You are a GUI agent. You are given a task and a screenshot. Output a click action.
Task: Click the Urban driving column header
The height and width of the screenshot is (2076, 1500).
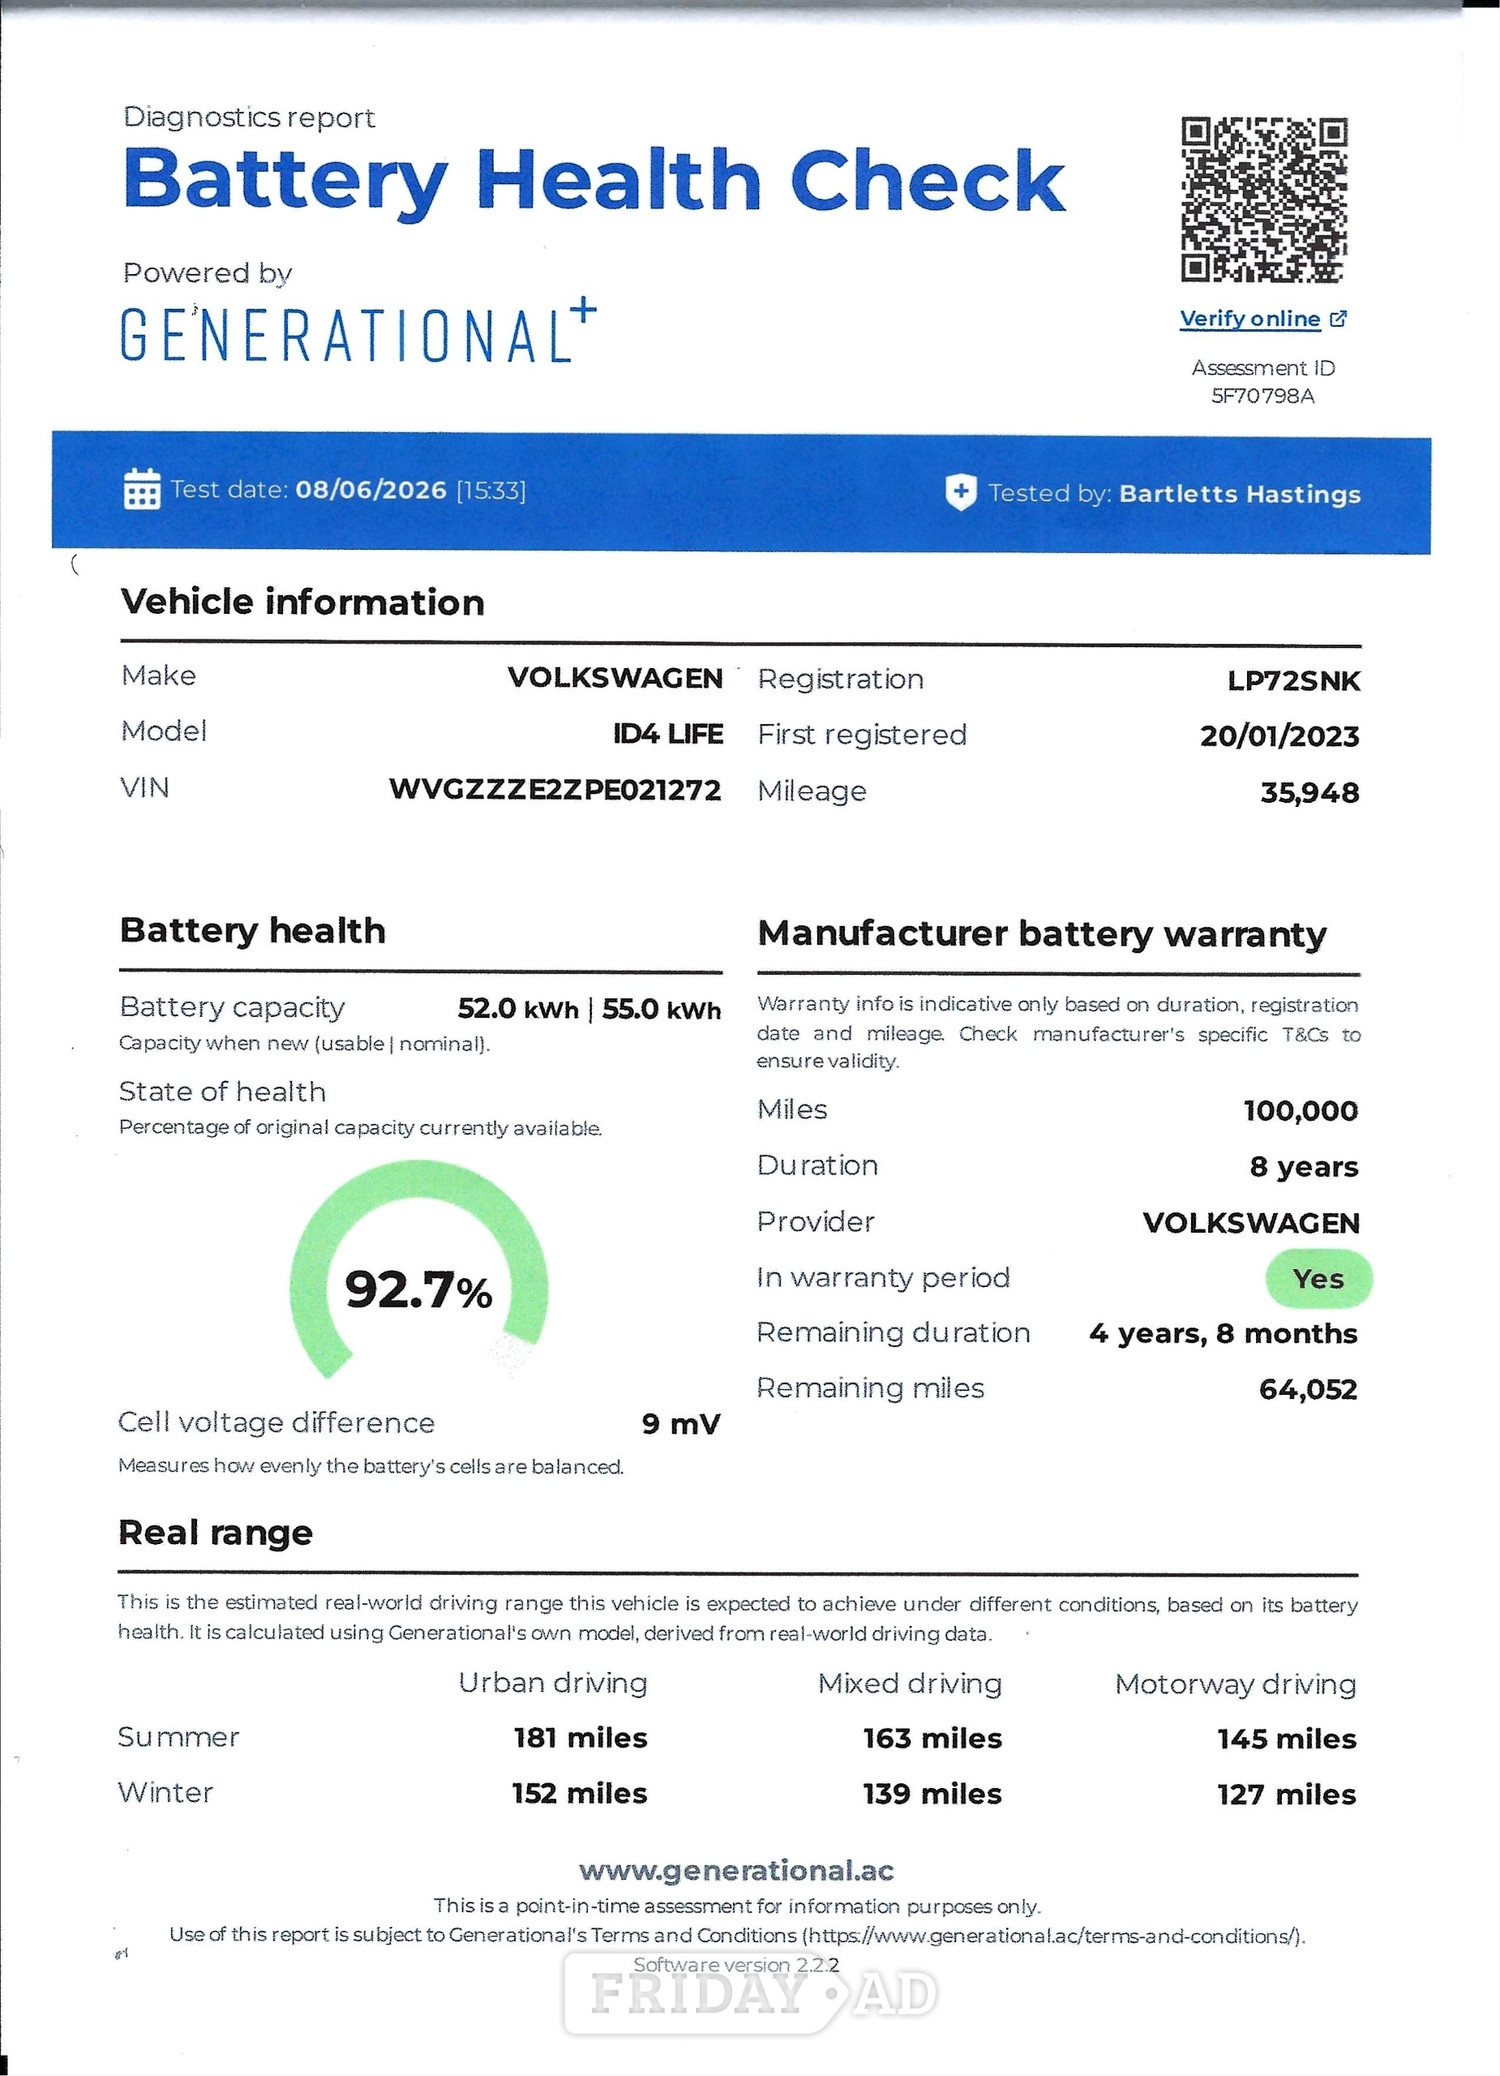(x=553, y=1684)
